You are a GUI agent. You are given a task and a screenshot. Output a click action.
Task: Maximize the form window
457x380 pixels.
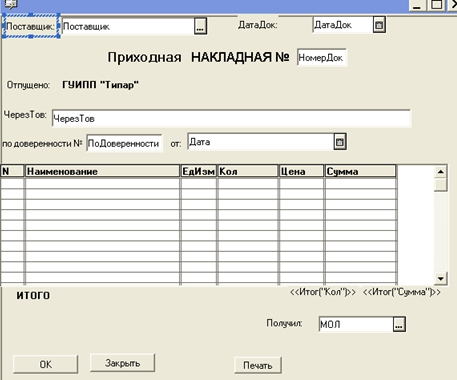coord(437,5)
